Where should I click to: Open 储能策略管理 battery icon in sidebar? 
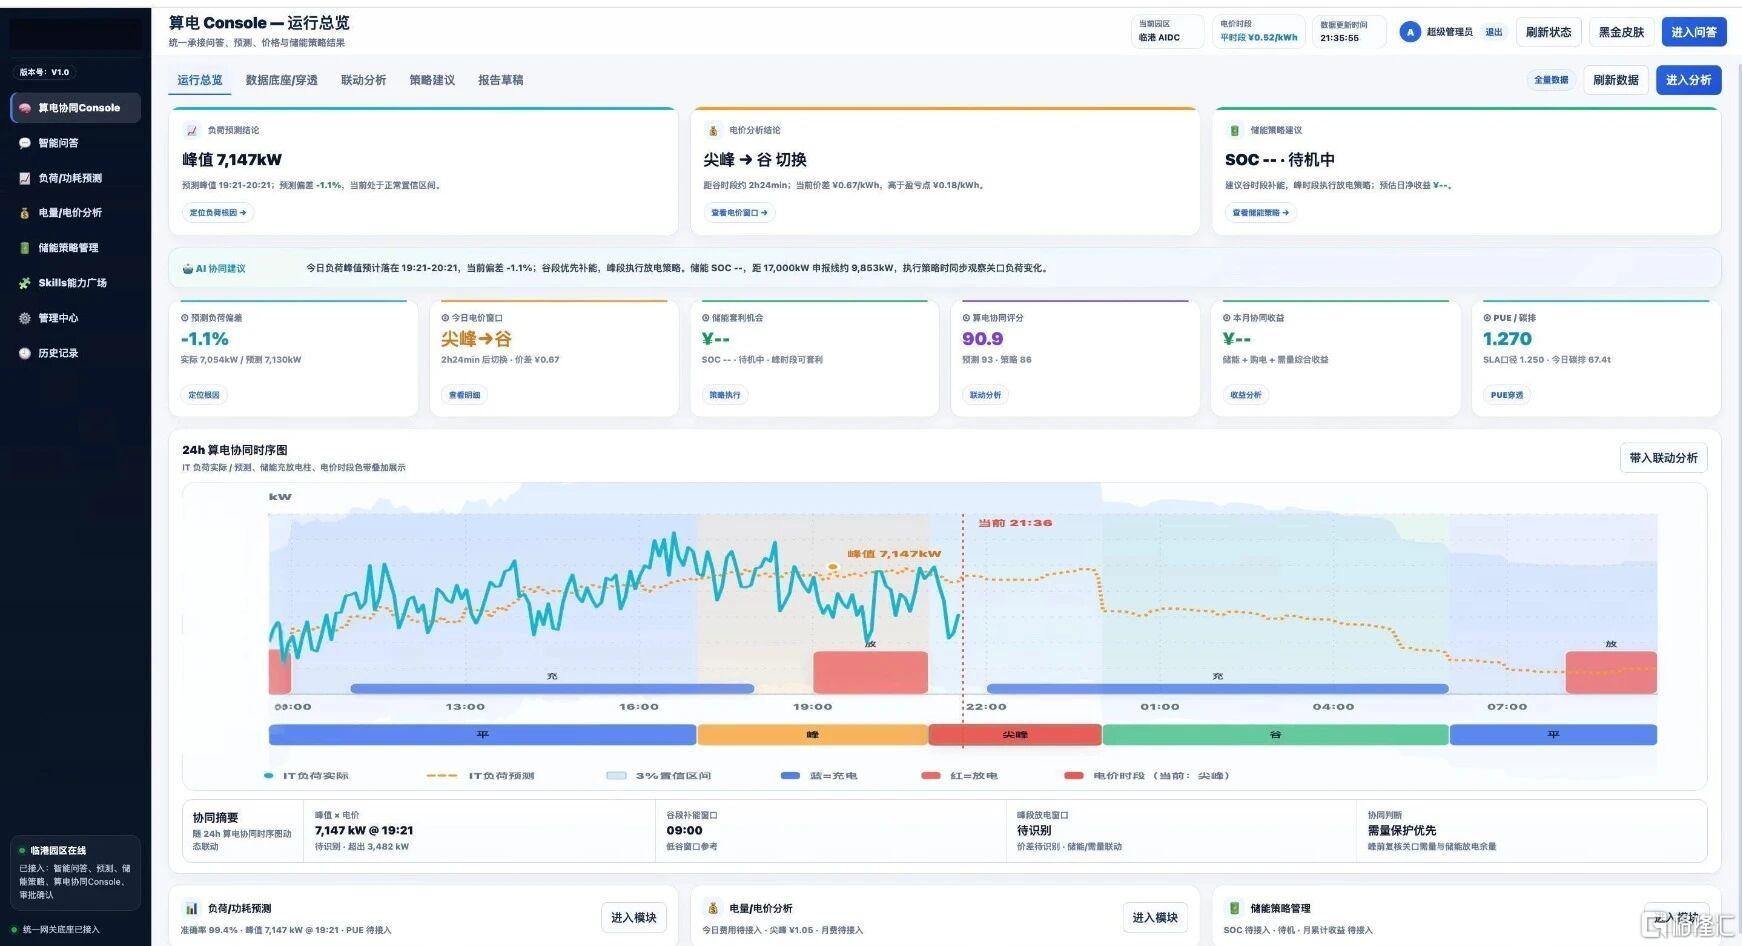[25, 248]
